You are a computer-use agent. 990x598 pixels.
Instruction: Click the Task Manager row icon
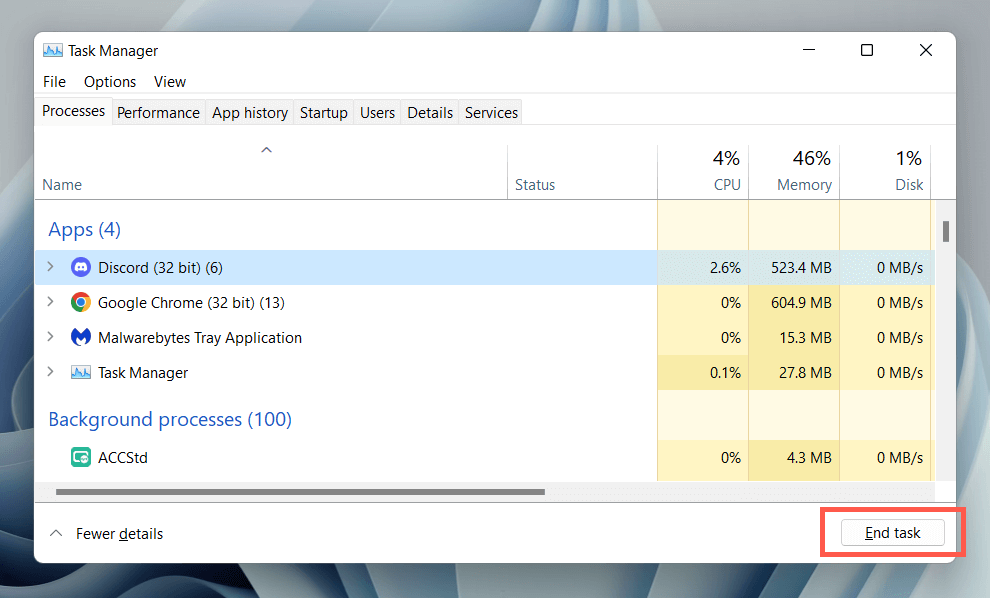[x=80, y=373]
